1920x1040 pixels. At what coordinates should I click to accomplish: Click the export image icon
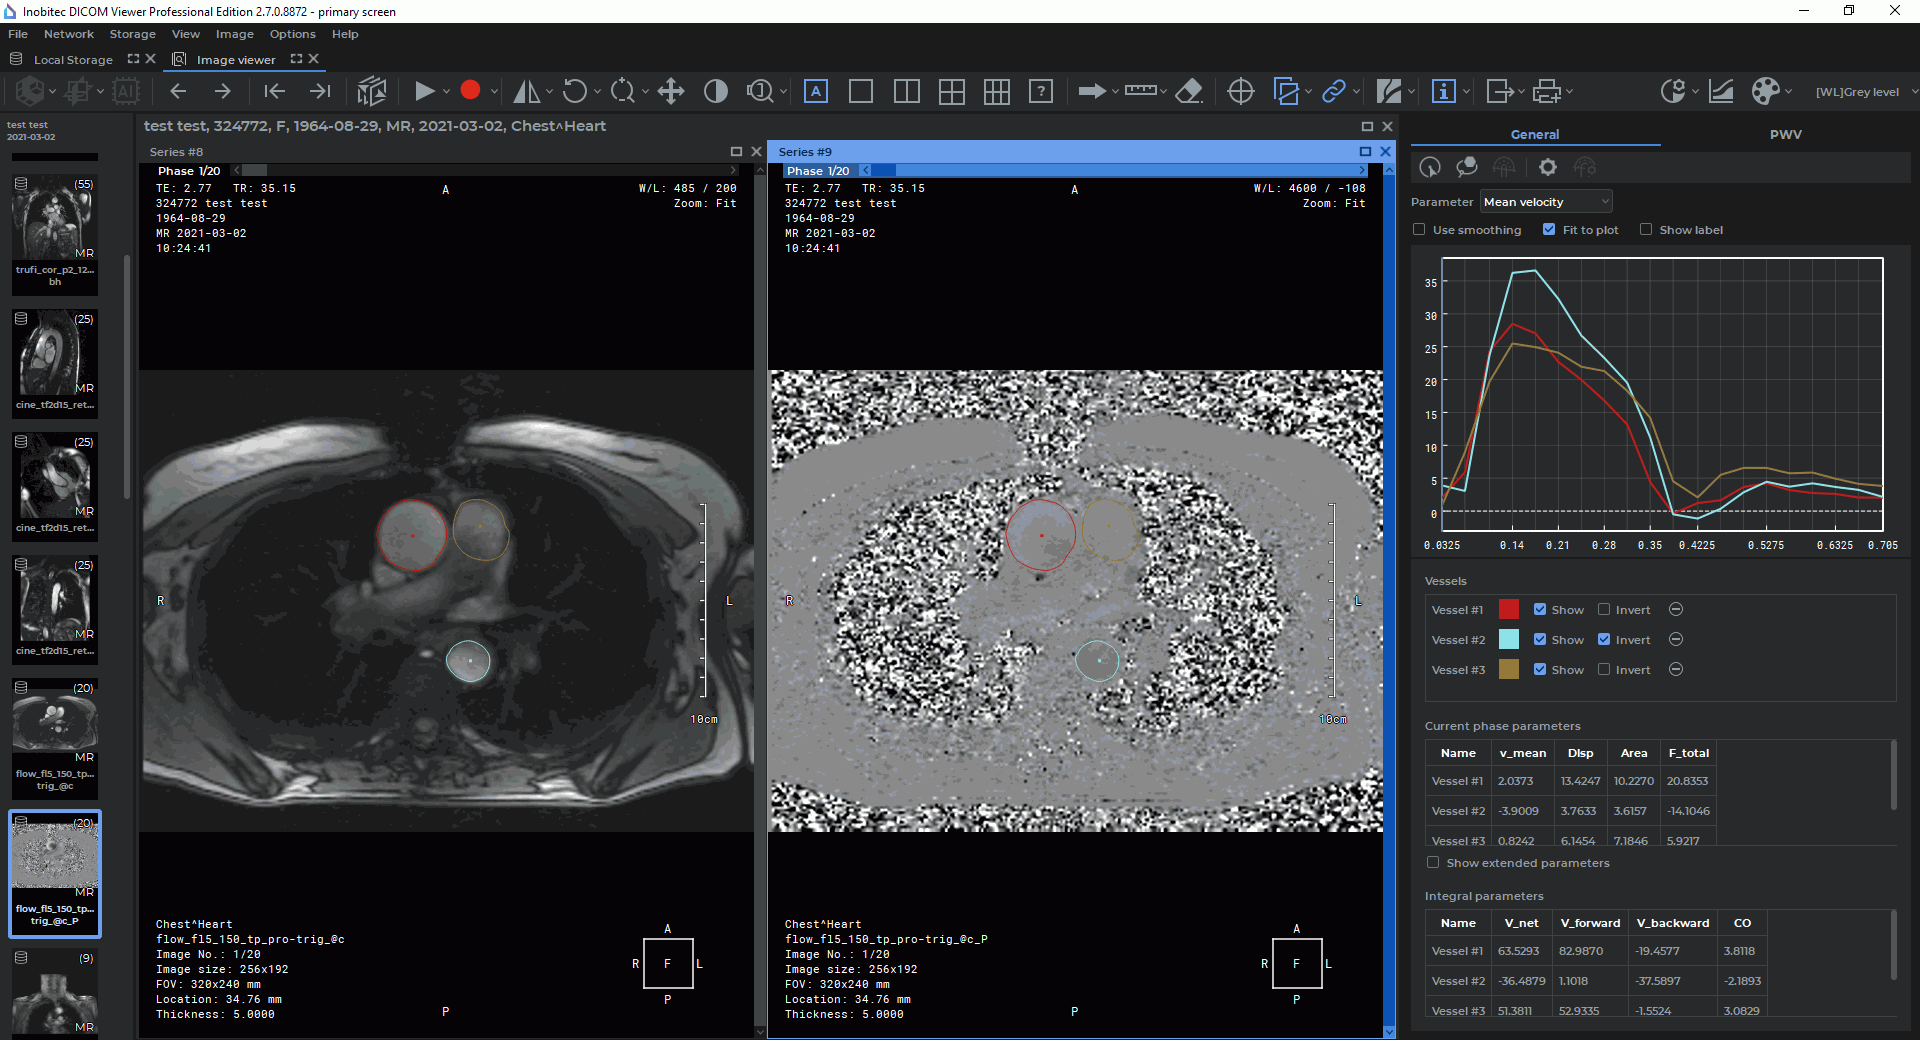1499,91
